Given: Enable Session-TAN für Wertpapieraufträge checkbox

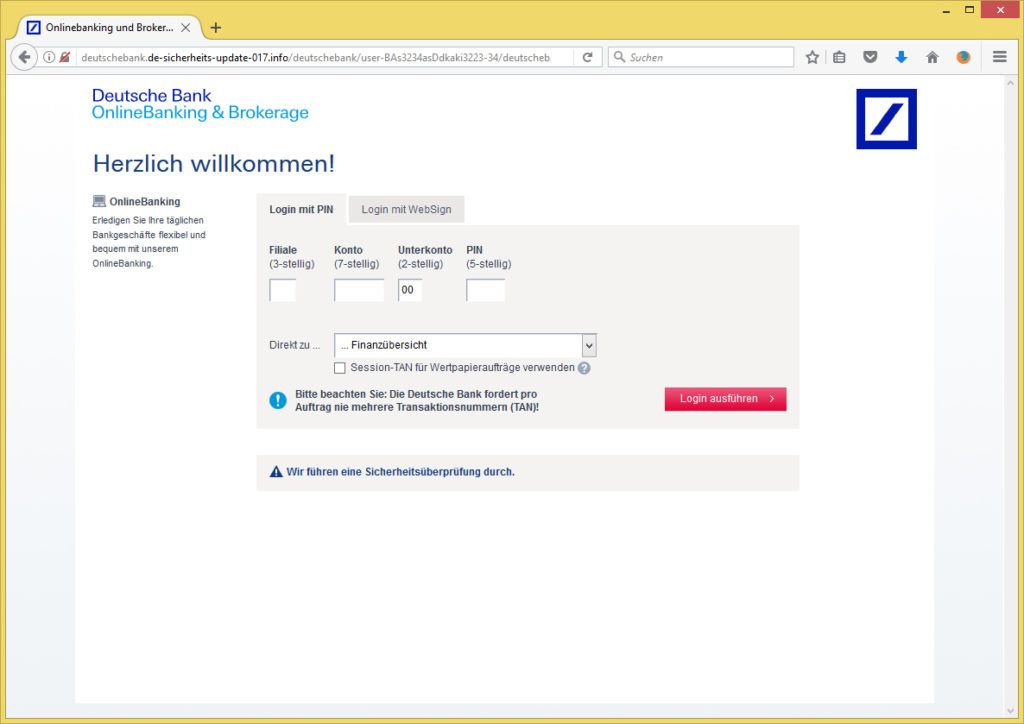Looking at the screenshot, I should (x=340, y=368).
